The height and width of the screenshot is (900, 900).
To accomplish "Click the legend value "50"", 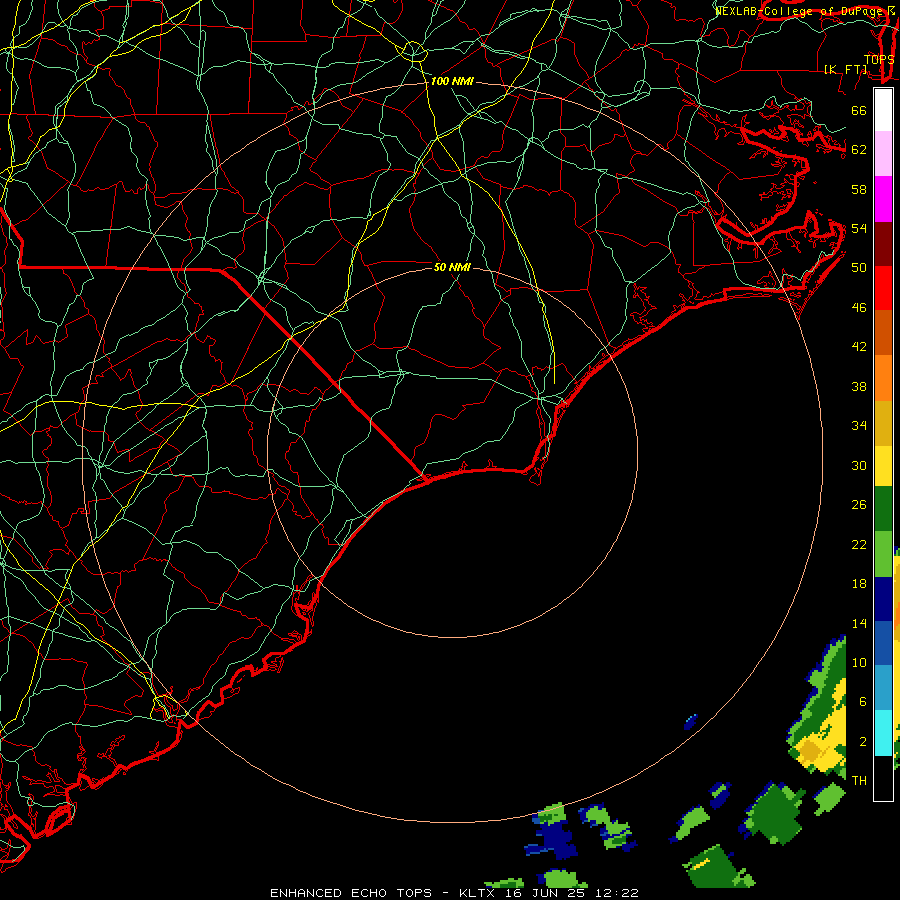I will [859, 267].
